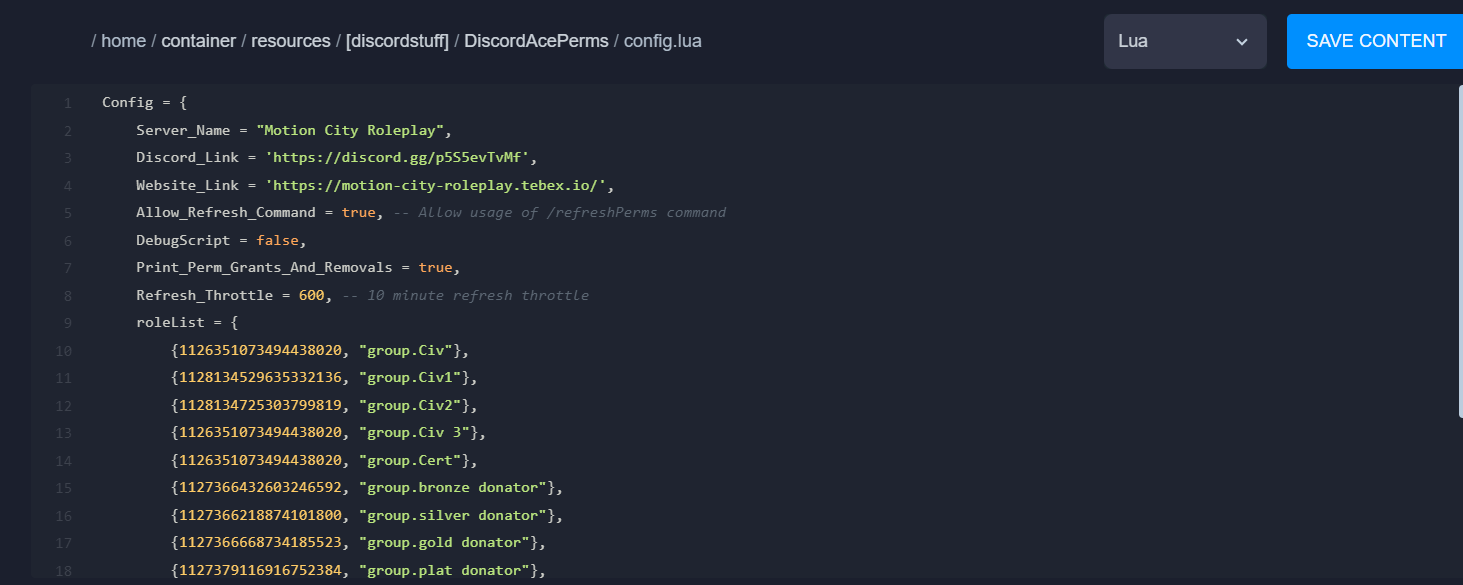
Task: Open the container breadcrumb folder
Action: pyautogui.click(x=198, y=41)
